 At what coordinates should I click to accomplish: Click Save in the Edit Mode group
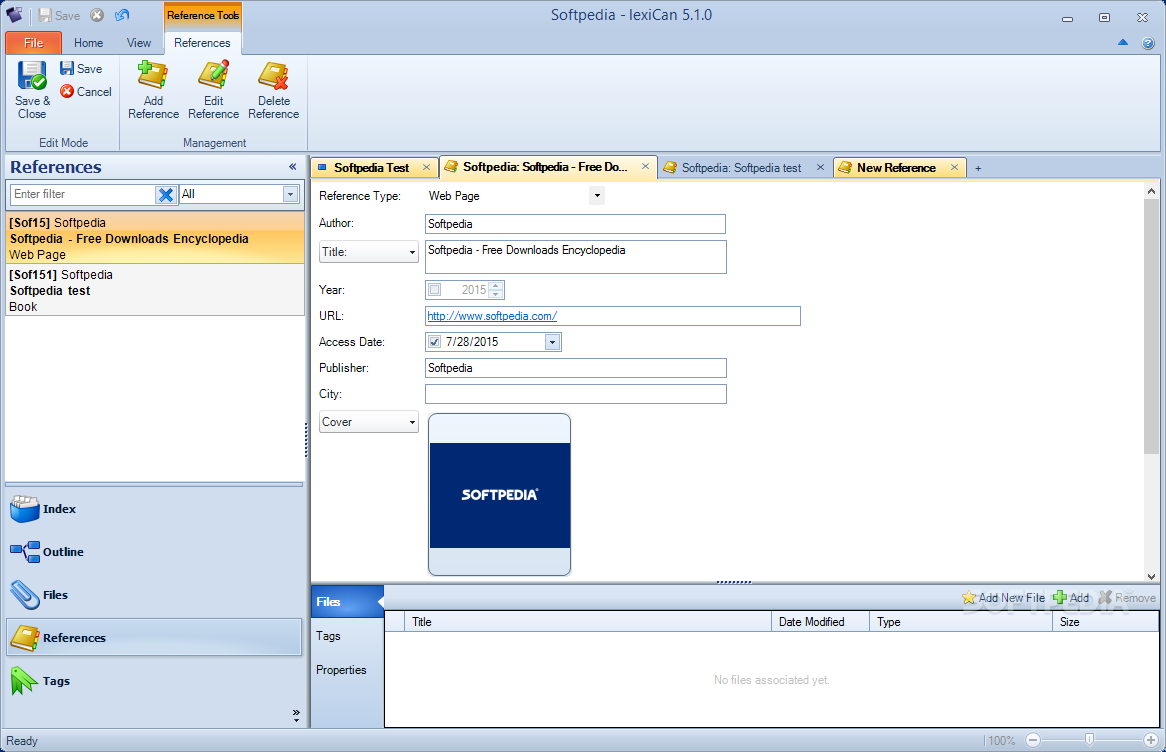coord(81,68)
